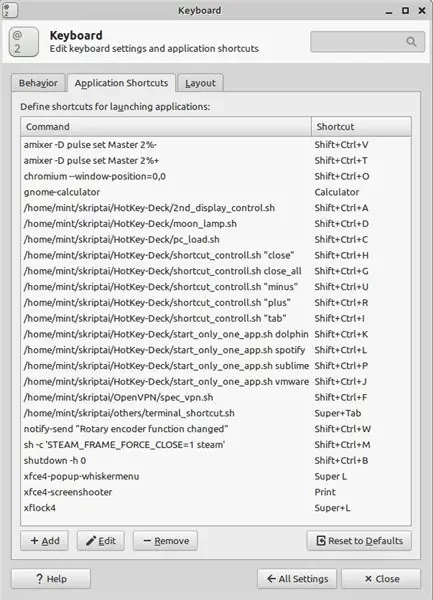
Task: Click the search magnifier icon
Action: tap(411, 41)
